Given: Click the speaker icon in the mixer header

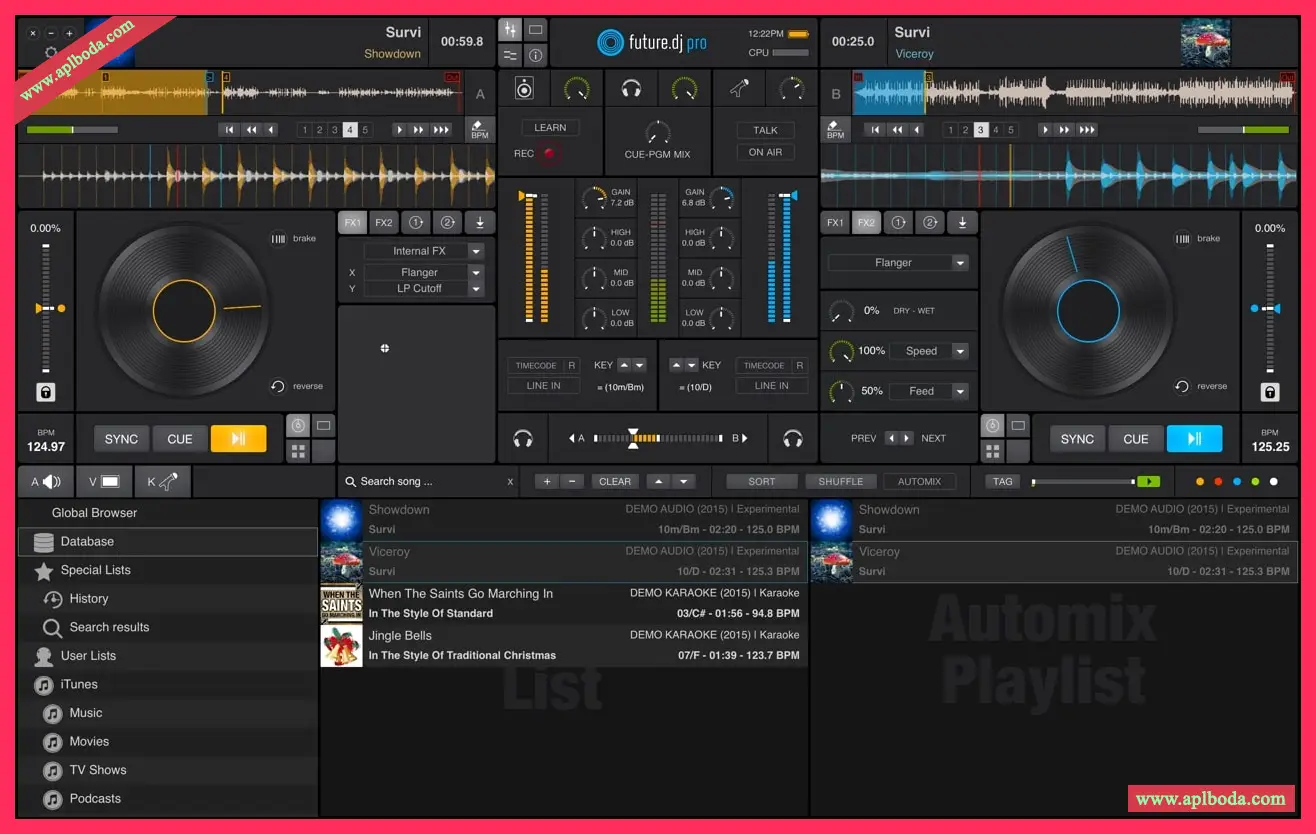Looking at the screenshot, I should [x=524, y=89].
